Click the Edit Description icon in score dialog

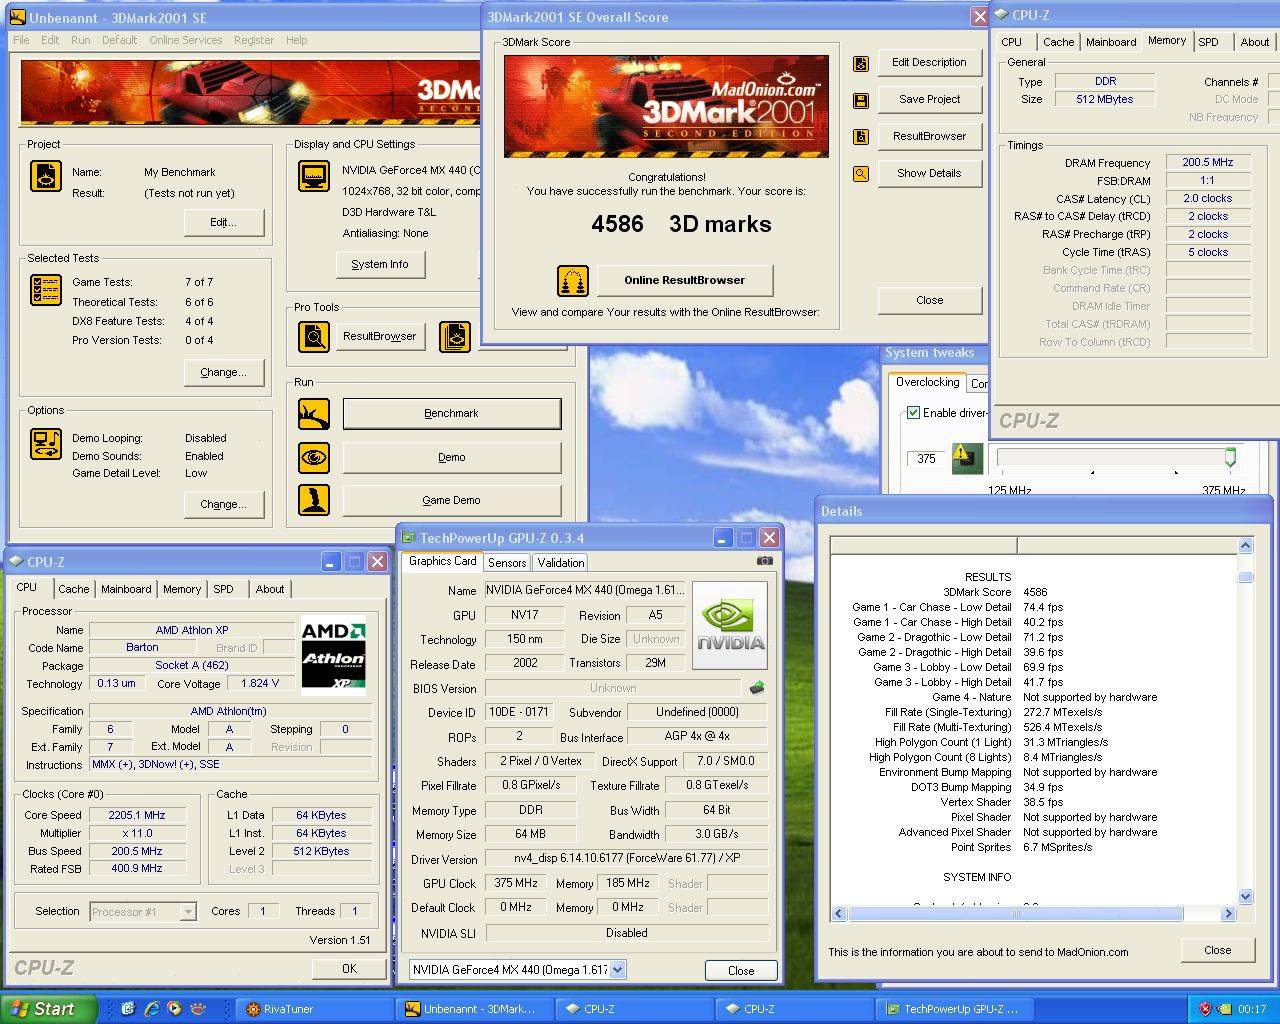tap(860, 63)
